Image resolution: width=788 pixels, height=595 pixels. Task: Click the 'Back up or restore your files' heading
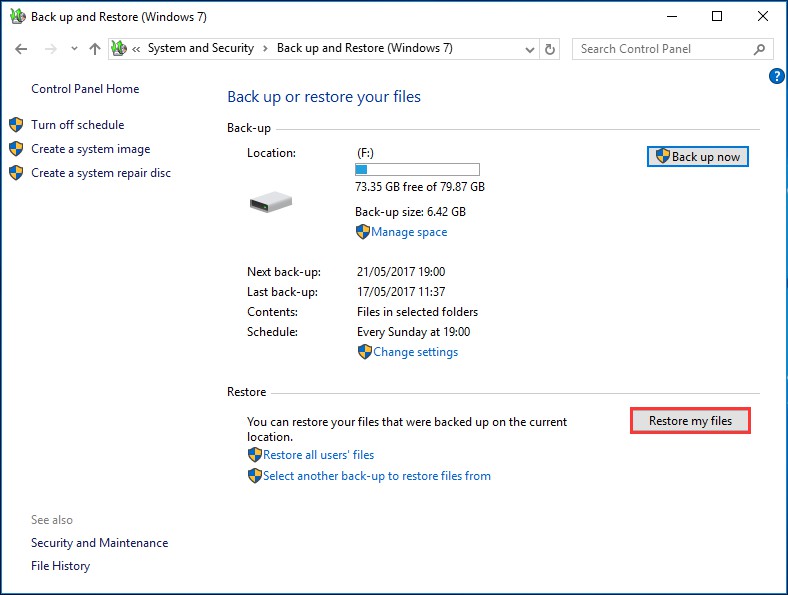tap(324, 96)
